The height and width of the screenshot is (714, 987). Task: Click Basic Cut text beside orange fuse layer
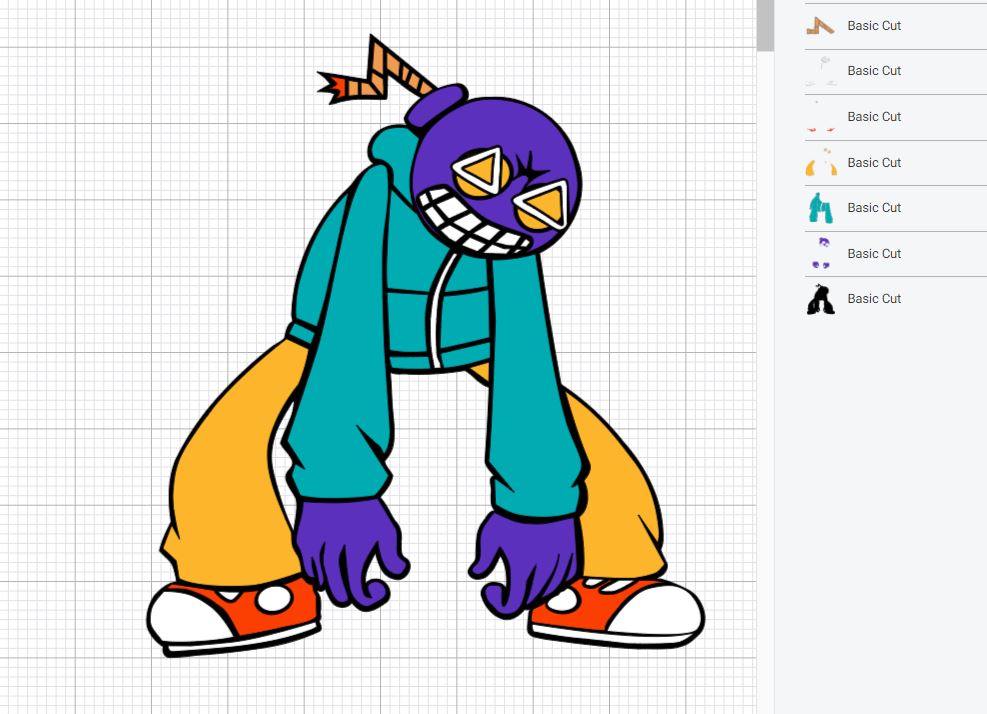pyautogui.click(x=874, y=26)
